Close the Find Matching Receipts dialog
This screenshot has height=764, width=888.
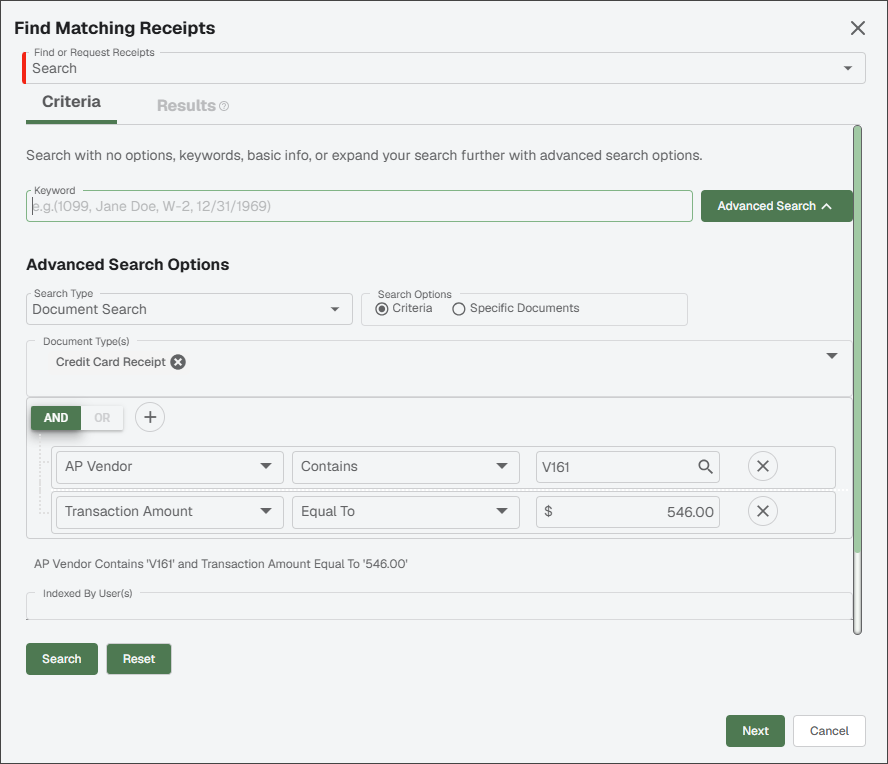point(857,28)
